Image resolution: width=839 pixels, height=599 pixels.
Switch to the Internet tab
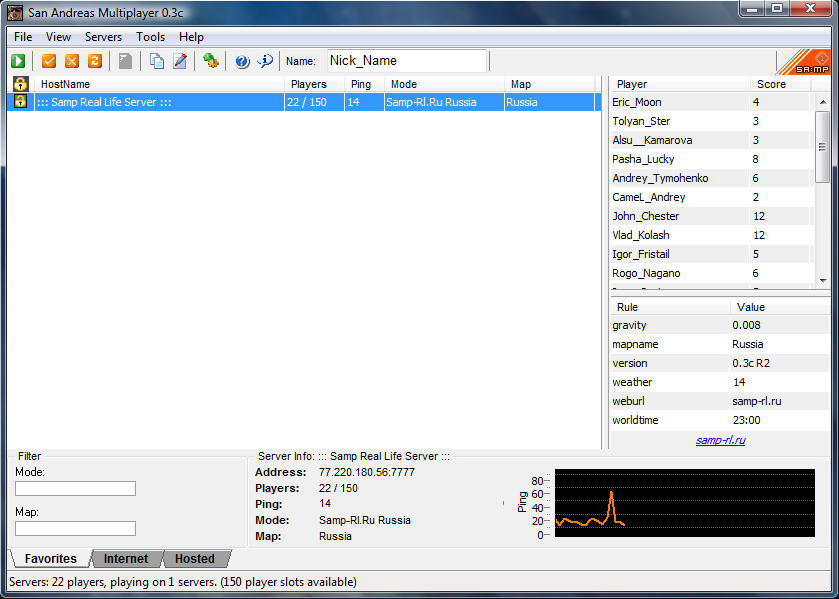click(x=126, y=559)
